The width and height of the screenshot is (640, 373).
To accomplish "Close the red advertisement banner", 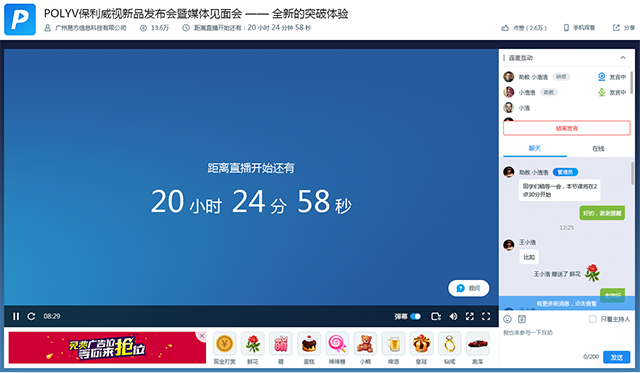I will (x=202, y=336).
